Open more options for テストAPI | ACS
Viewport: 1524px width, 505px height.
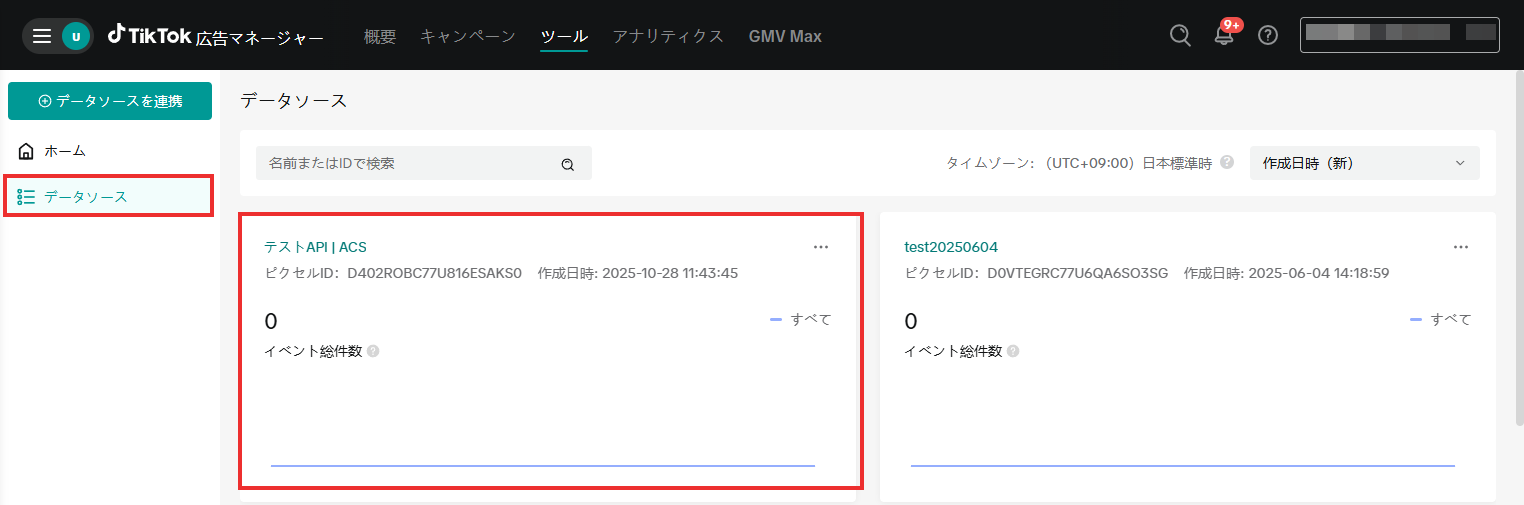(x=821, y=247)
